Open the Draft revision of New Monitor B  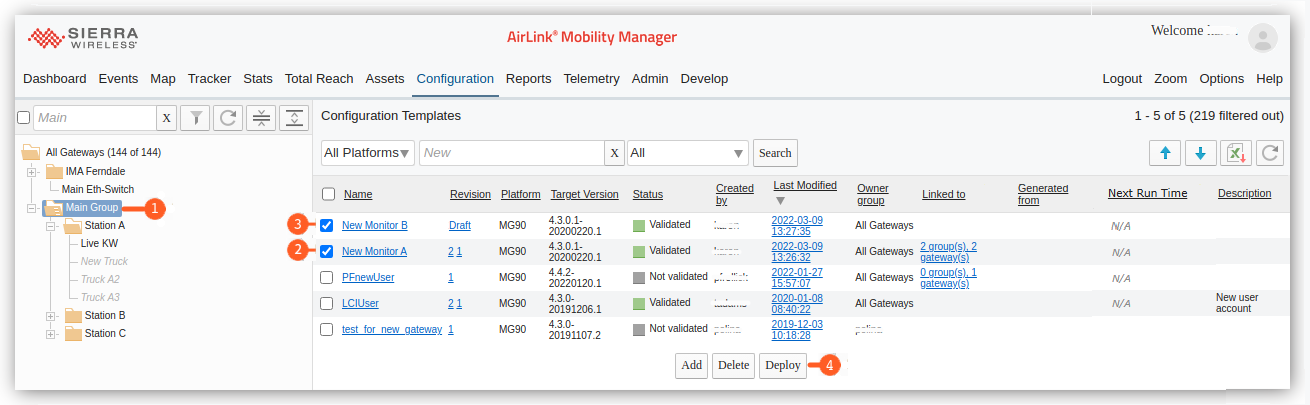click(460, 225)
